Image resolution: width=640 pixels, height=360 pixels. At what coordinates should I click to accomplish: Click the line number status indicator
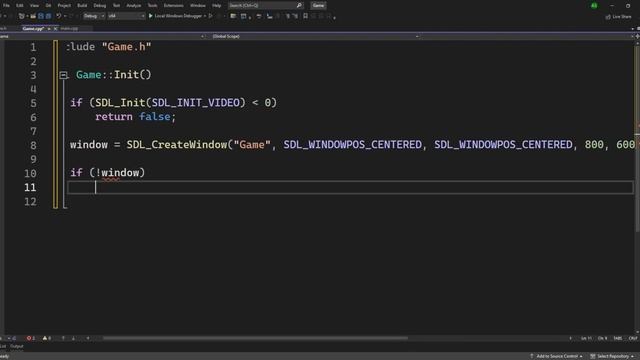coord(586,338)
